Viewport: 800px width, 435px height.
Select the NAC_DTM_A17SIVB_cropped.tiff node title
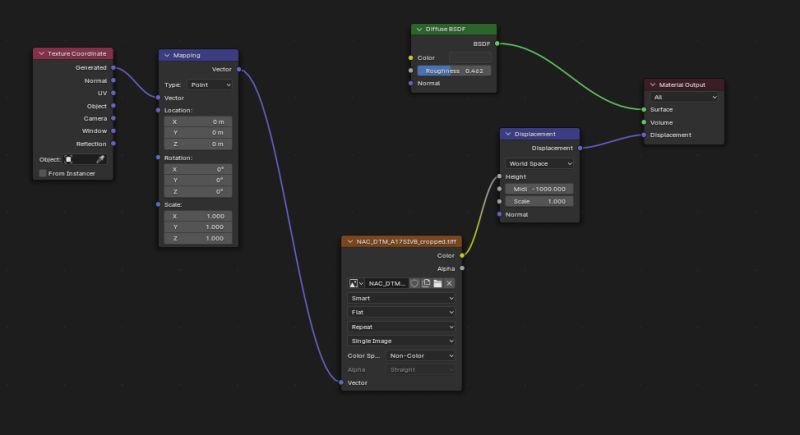click(406, 242)
